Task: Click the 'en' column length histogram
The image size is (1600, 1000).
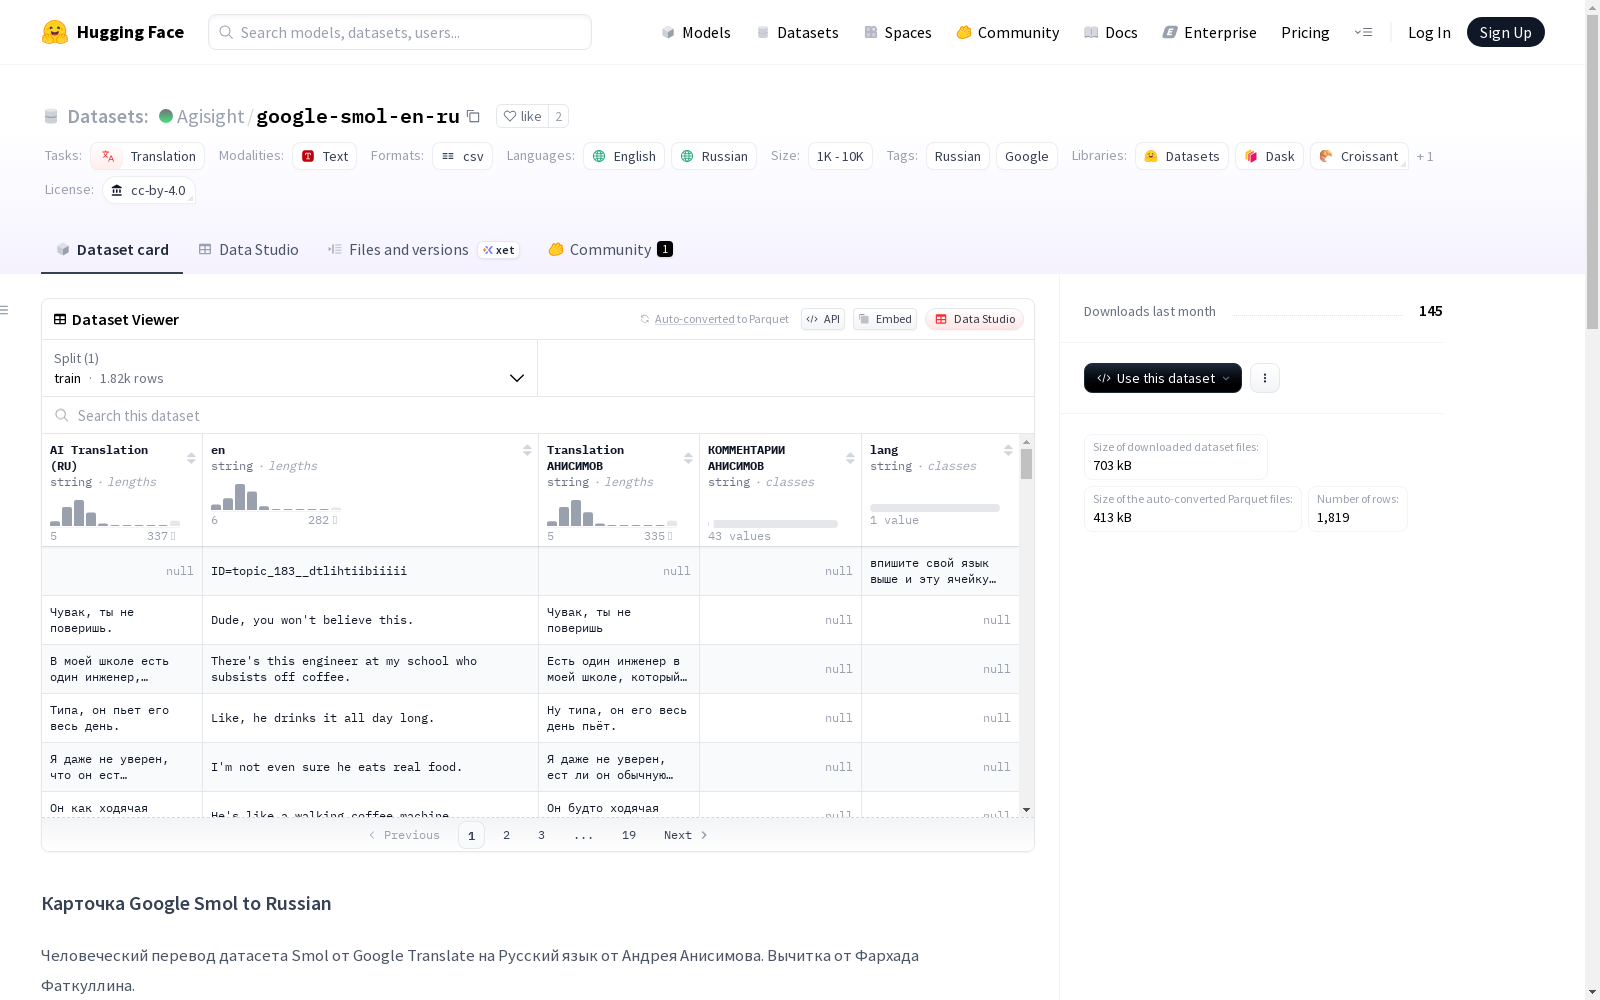Action: click(276, 497)
